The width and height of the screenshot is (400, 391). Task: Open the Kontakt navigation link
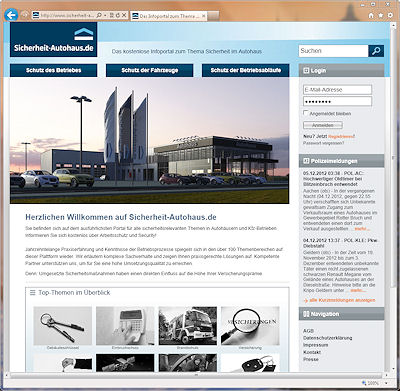pyautogui.click(x=312, y=352)
